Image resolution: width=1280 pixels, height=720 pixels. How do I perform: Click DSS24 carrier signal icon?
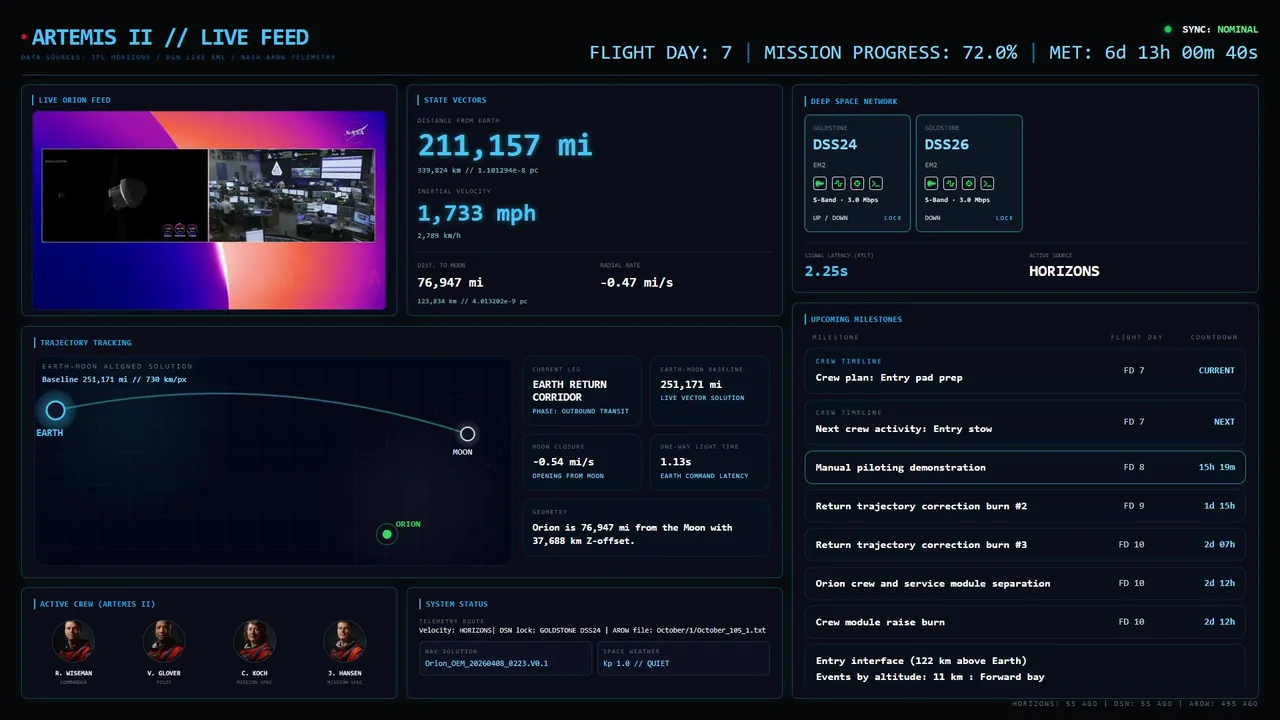(x=820, y=183)
